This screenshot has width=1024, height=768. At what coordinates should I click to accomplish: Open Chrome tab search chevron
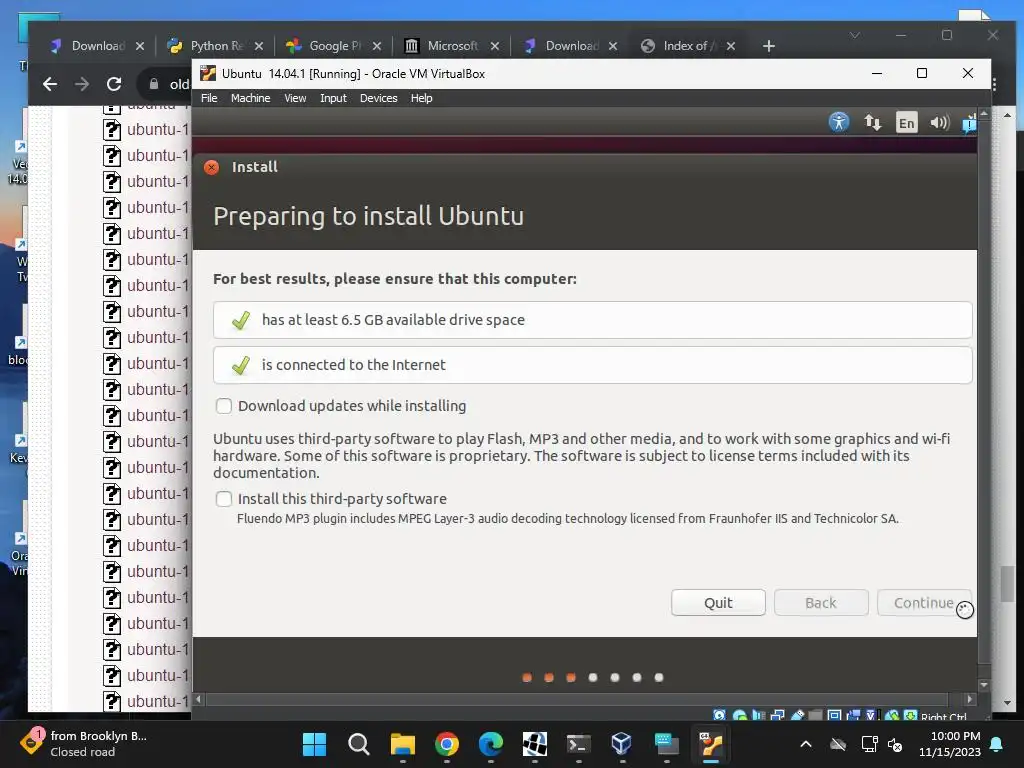click(854, 35)
